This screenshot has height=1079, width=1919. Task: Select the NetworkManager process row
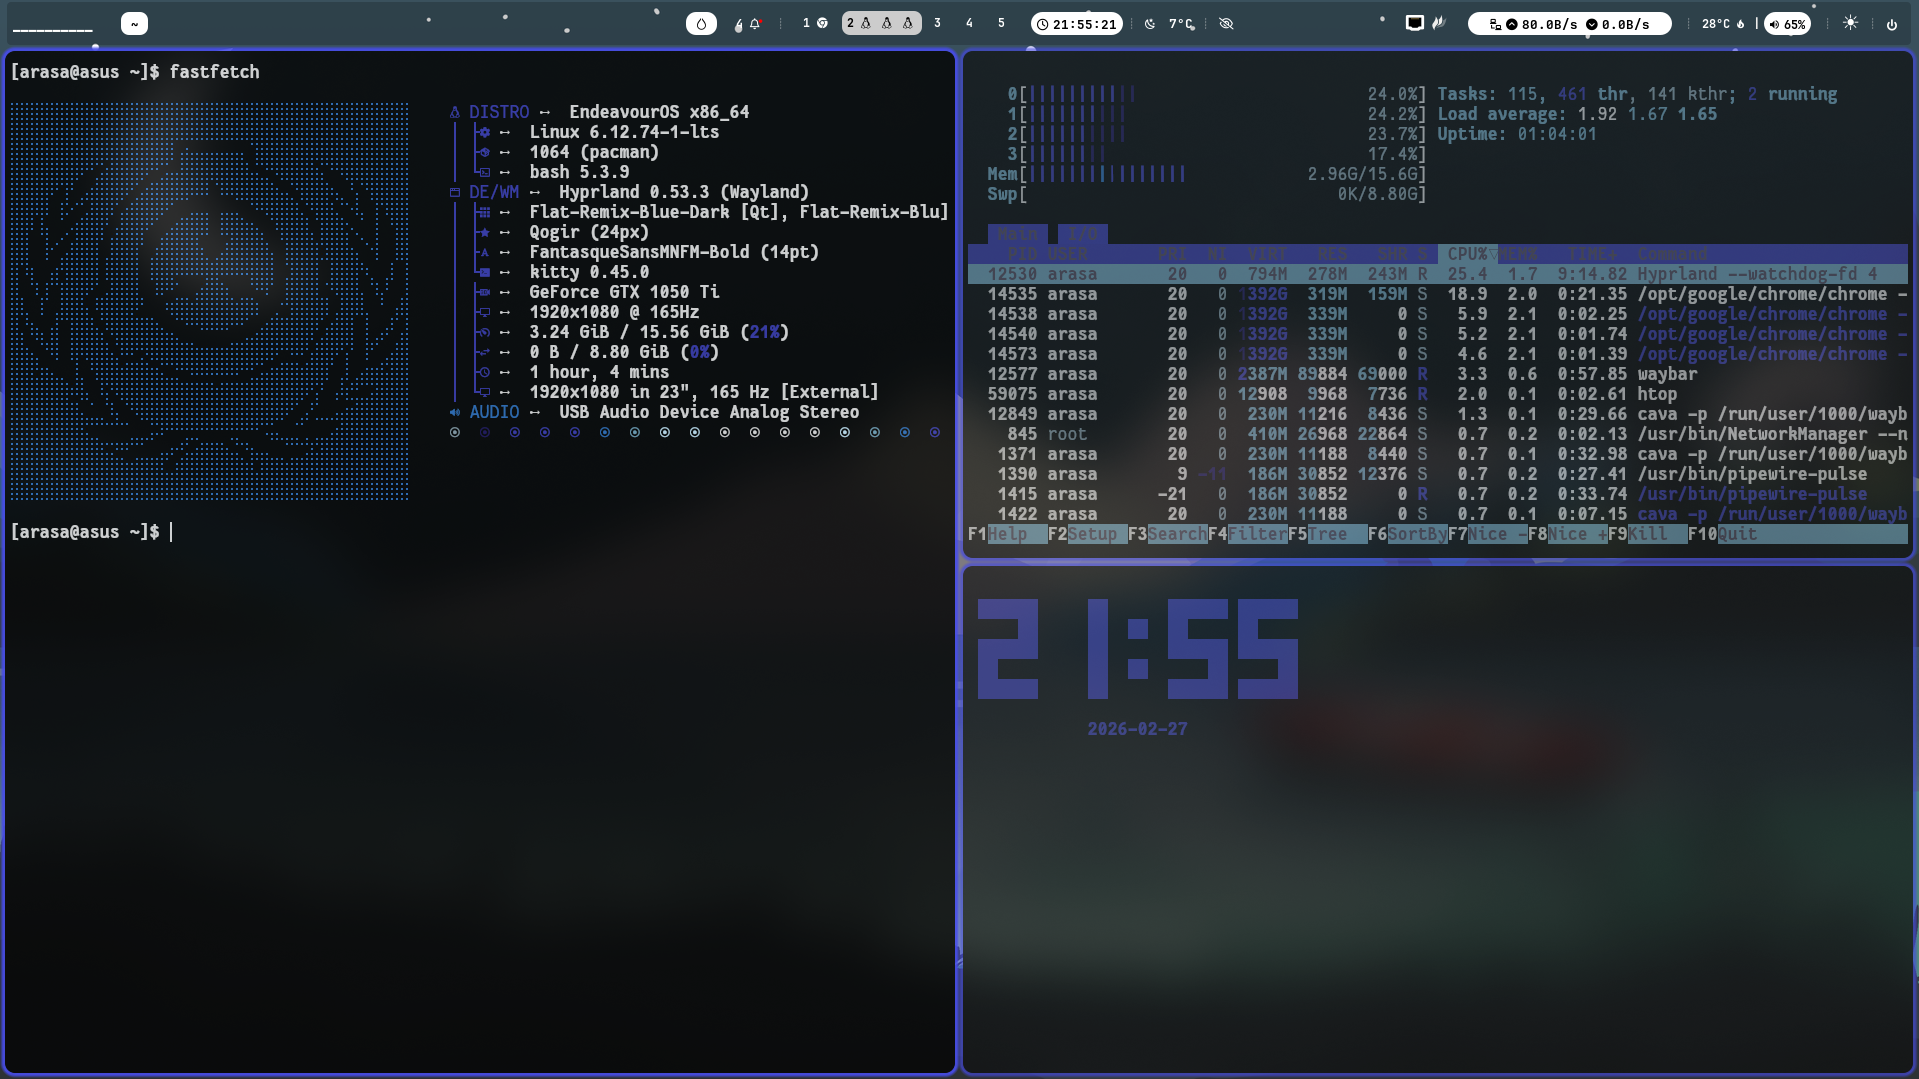pyautogui.click(x=1438, y=434)
